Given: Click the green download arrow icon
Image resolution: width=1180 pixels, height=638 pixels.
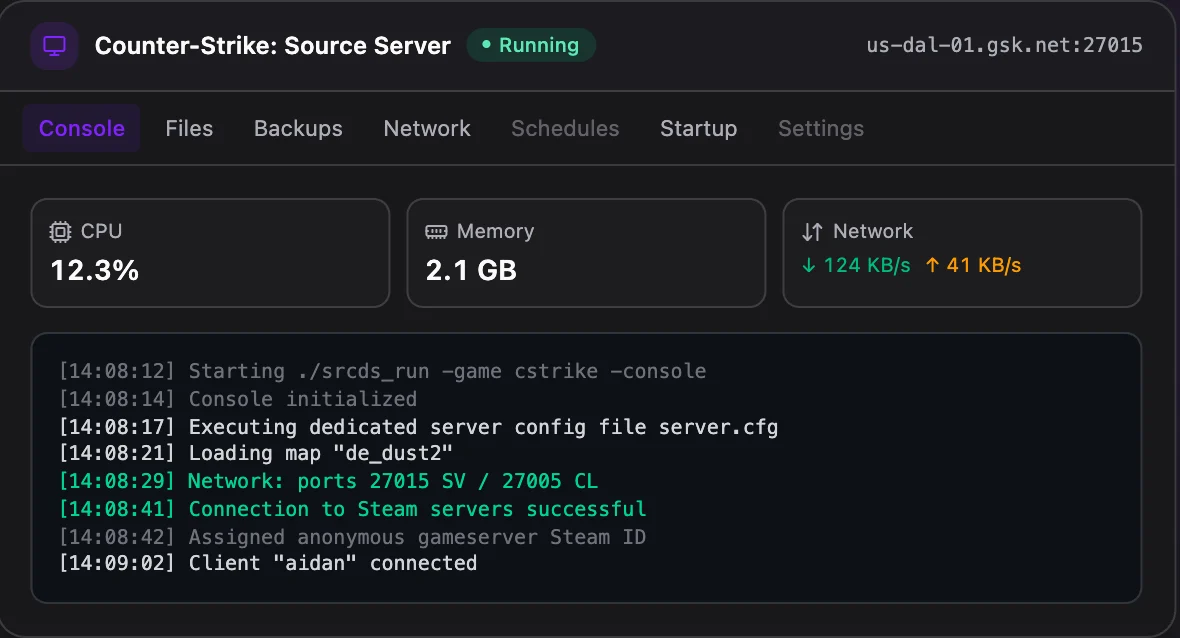Looking at the screenshot, I should point(808,265).
